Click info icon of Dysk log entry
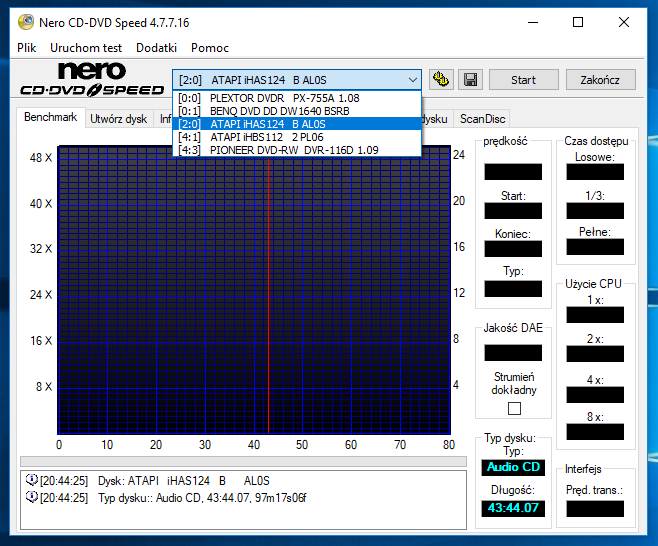This screenshot has width=658, height=546. [31, 480]
